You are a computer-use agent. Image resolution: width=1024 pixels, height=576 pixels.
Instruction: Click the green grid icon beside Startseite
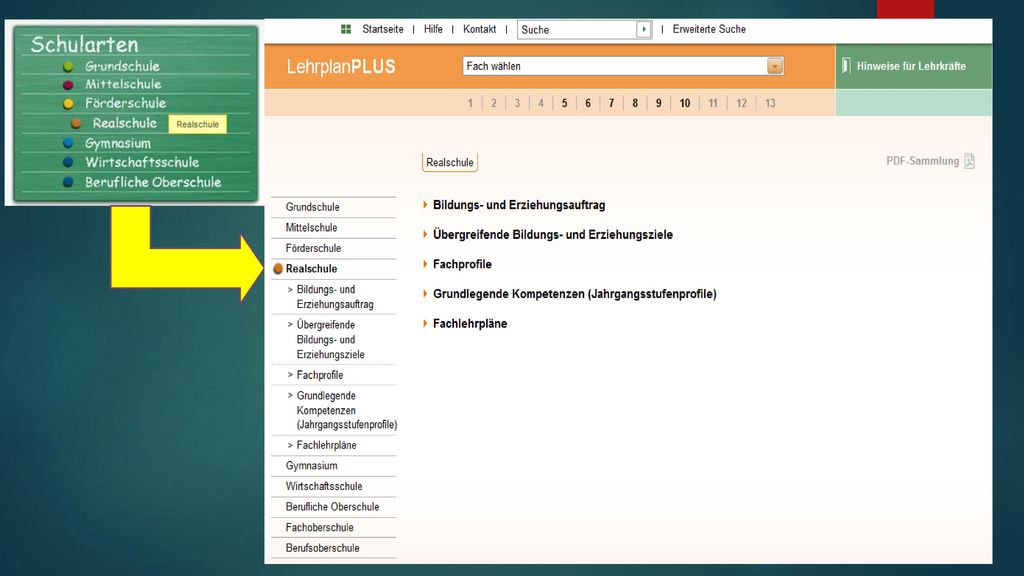[x=346, y=29]
